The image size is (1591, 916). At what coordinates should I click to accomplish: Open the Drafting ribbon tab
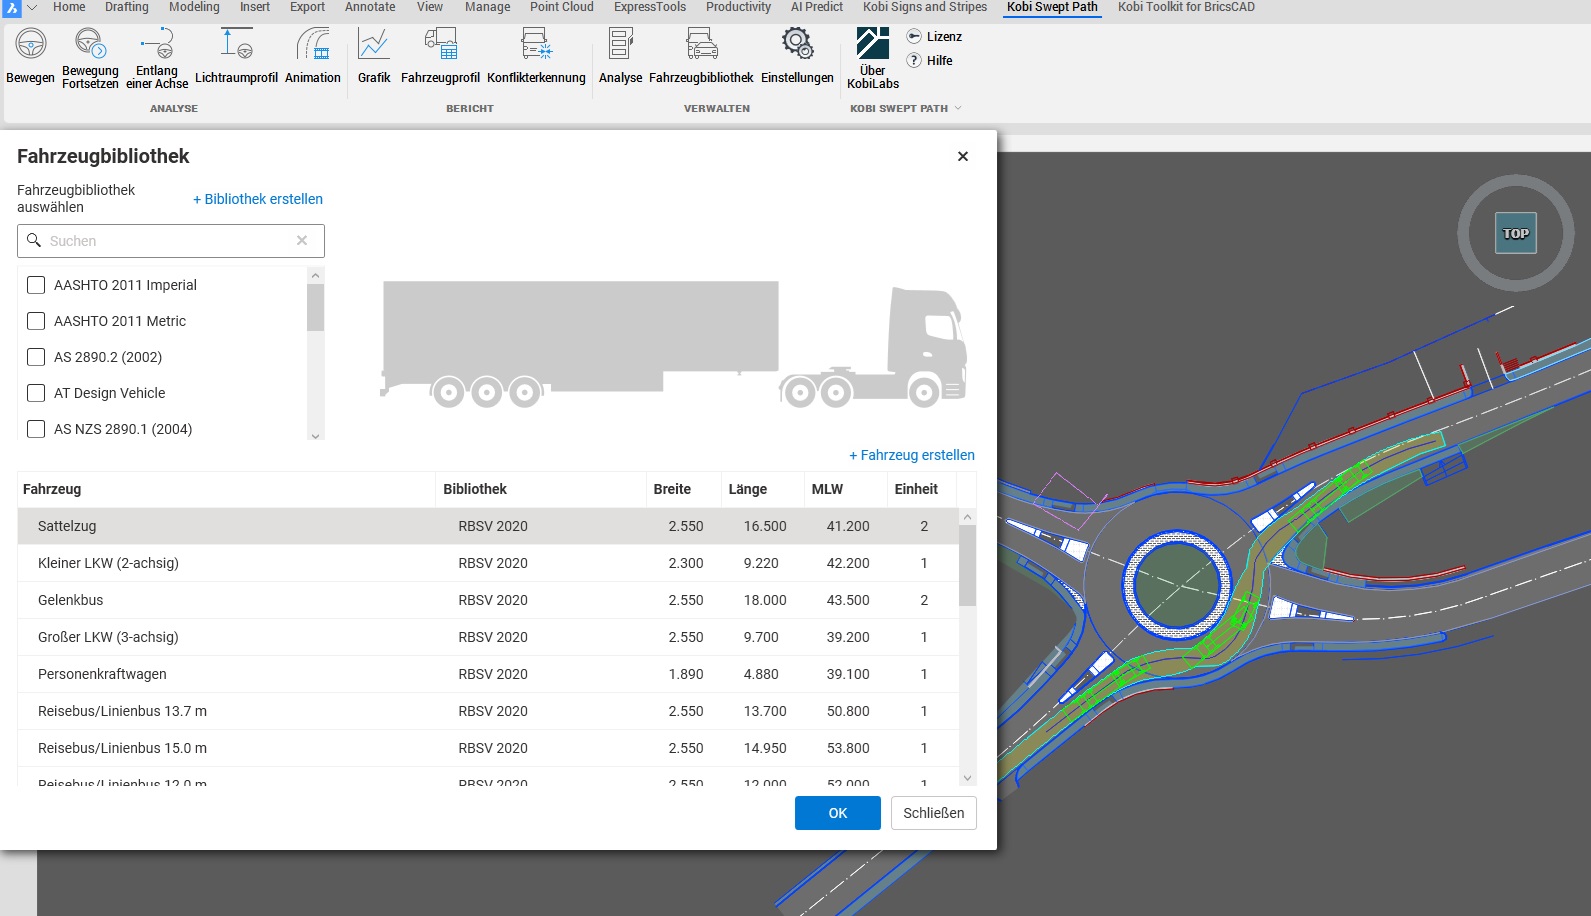coord(127,7)
